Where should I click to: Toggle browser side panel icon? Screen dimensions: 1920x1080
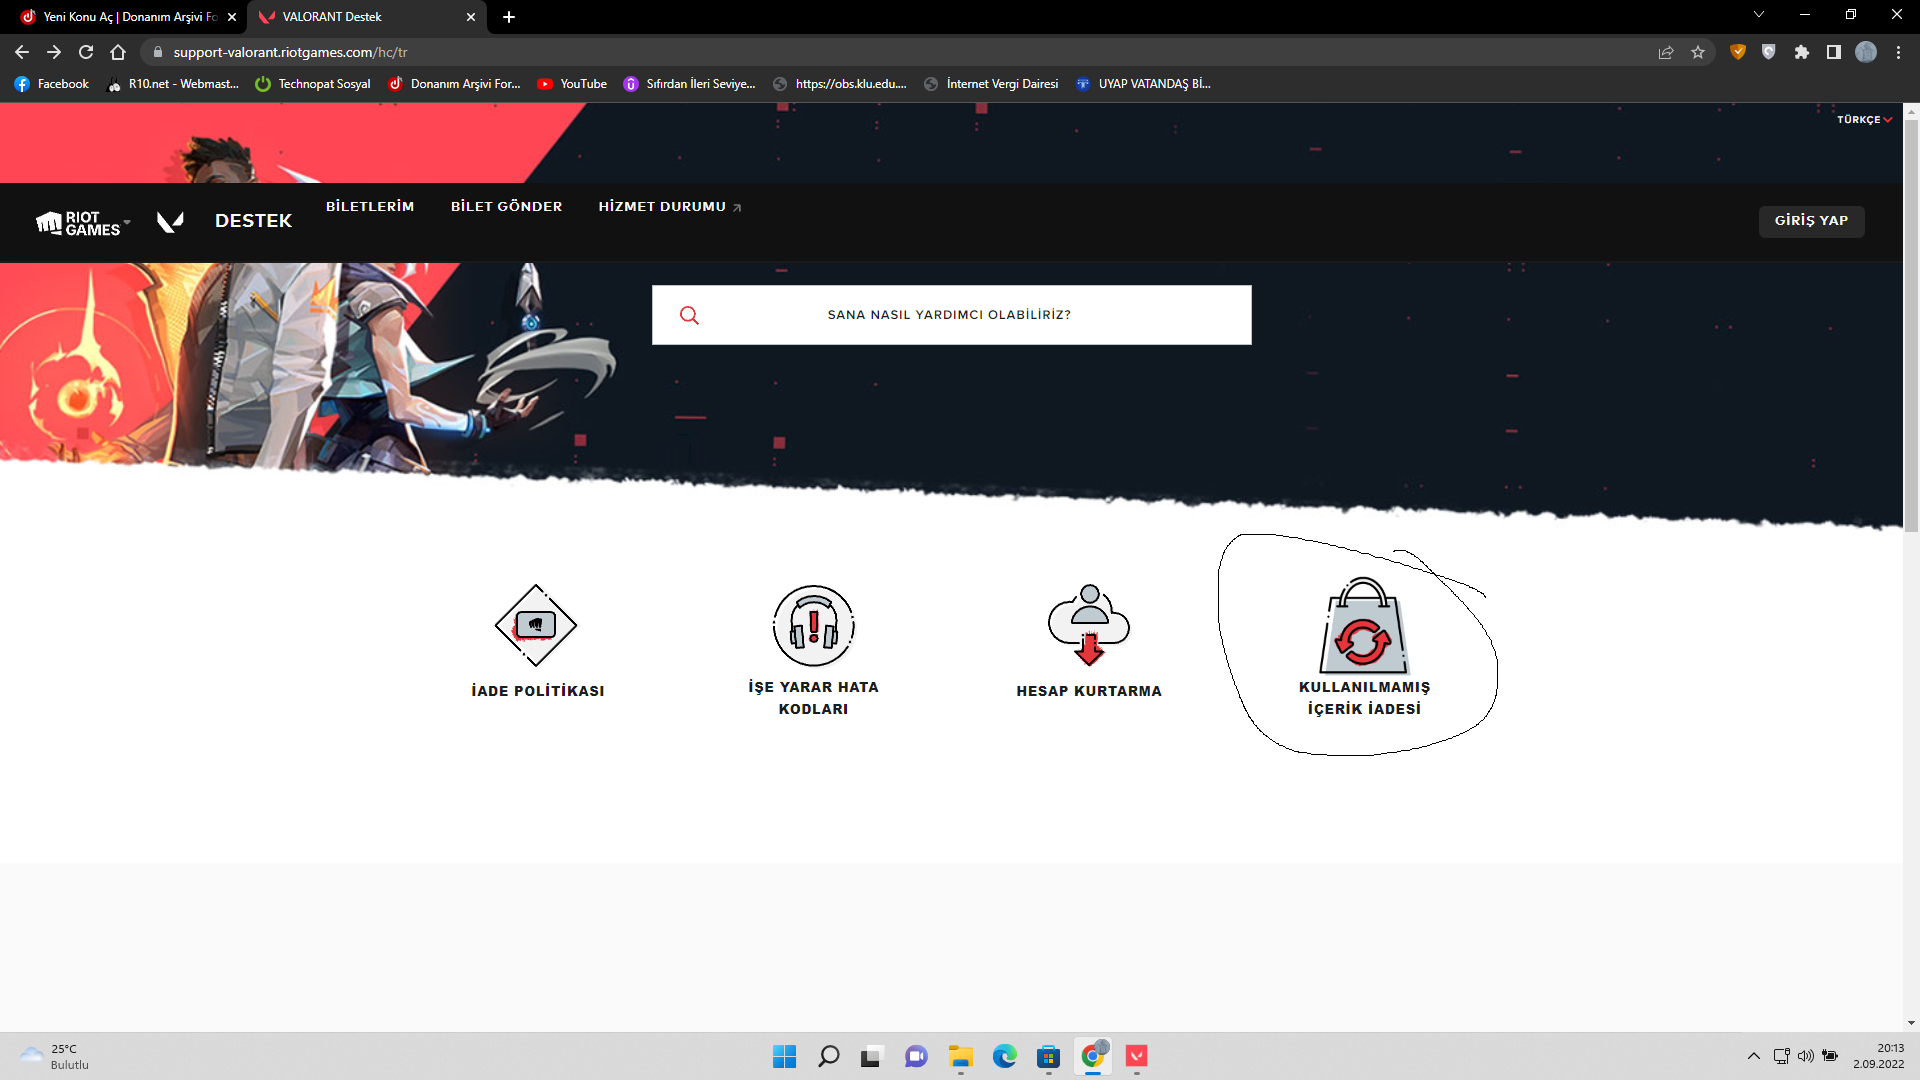(1833, 52)
